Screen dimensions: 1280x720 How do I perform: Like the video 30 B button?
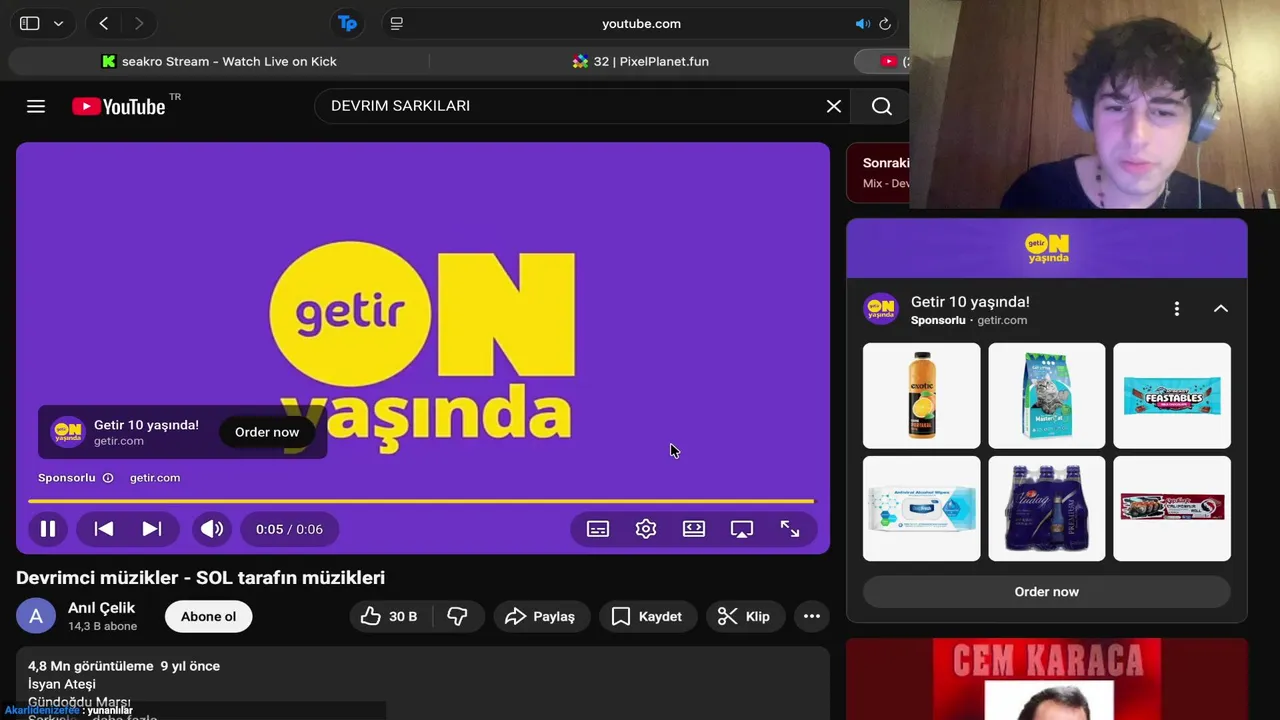(390, 616)
